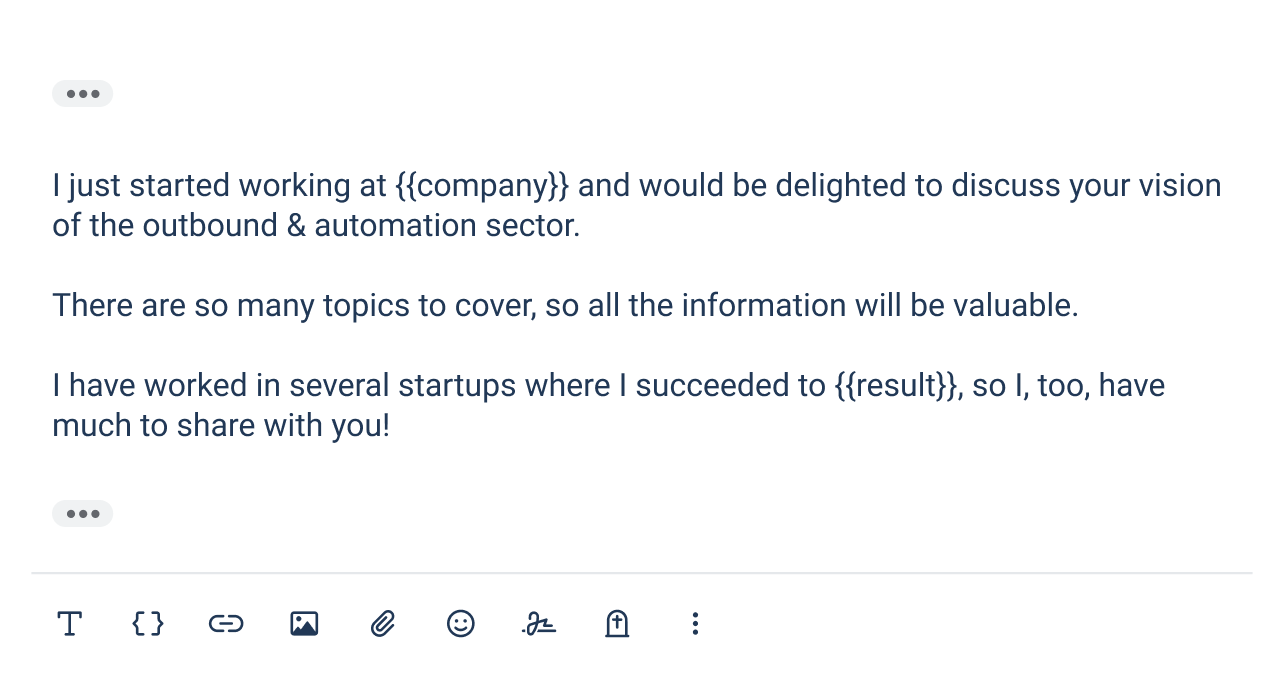Insert your signature

tap(539, 623)
